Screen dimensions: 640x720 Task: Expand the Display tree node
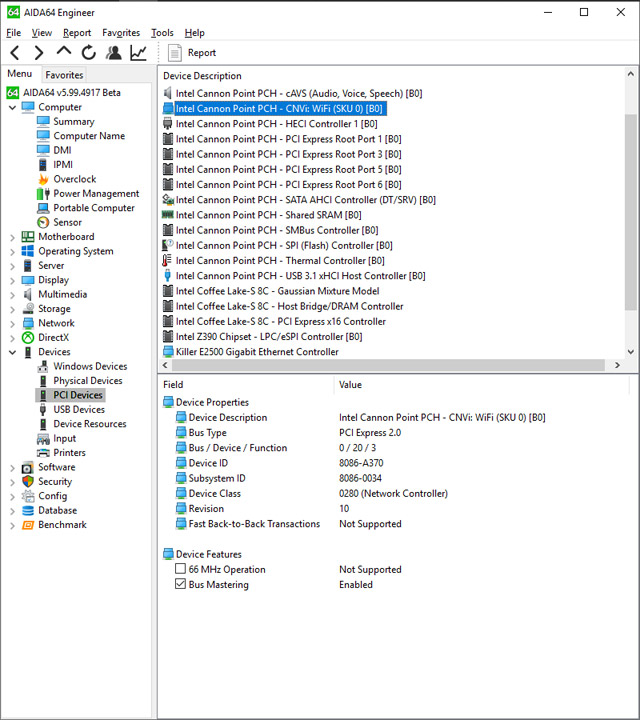(12, 281)
